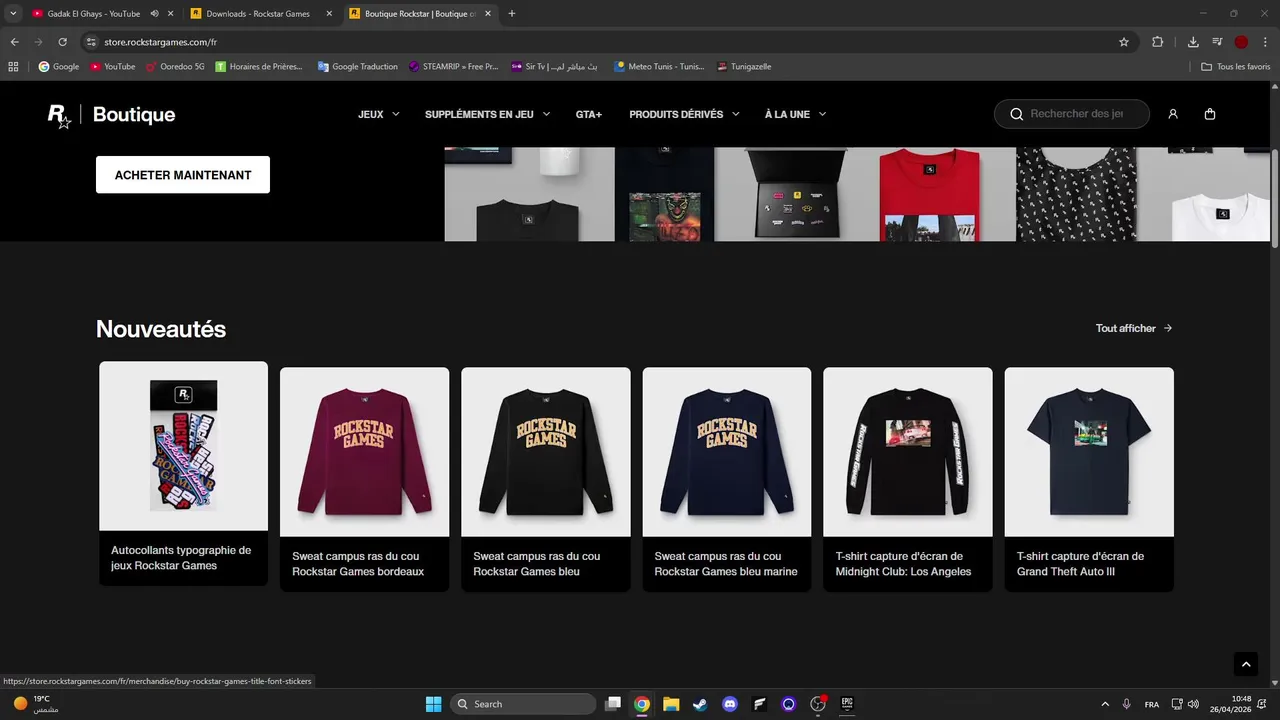Open the Grand Theft Auto III T-shirt image
This screenshot has height=720, width=1280.
1089,452
